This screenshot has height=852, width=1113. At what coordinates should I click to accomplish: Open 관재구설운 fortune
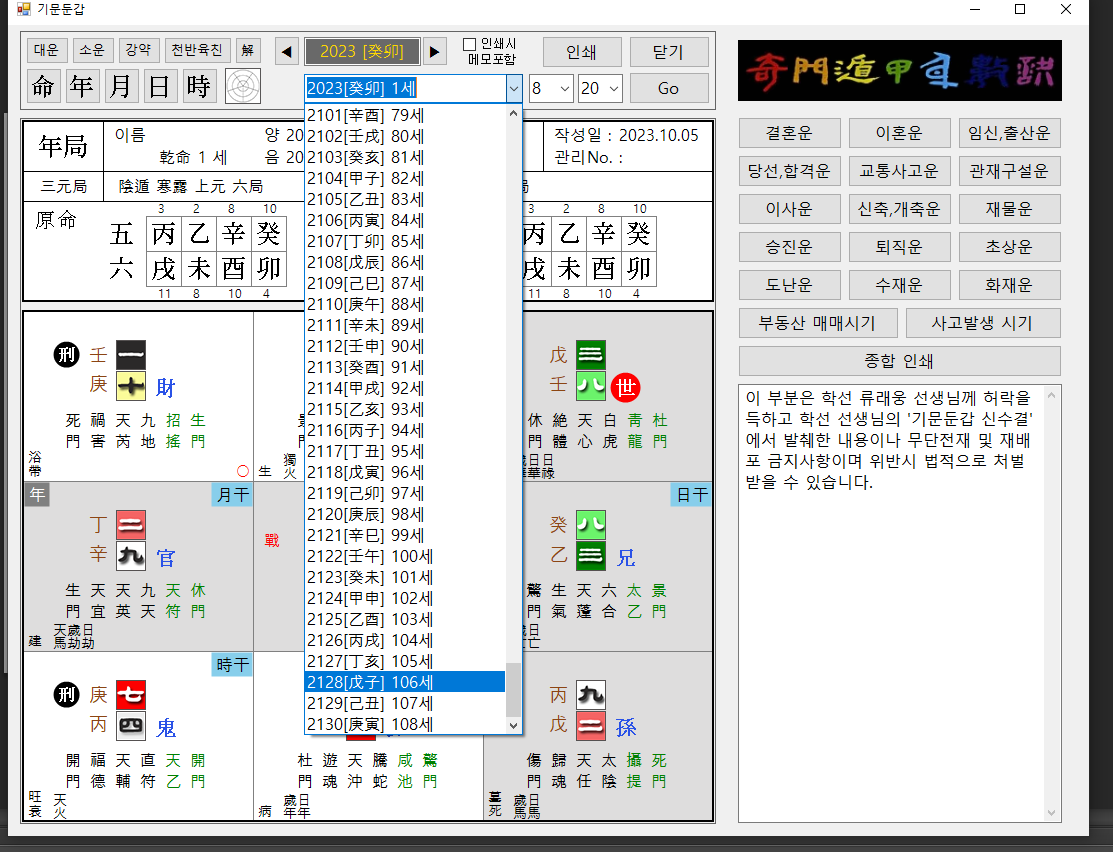tap(1009, 171)
